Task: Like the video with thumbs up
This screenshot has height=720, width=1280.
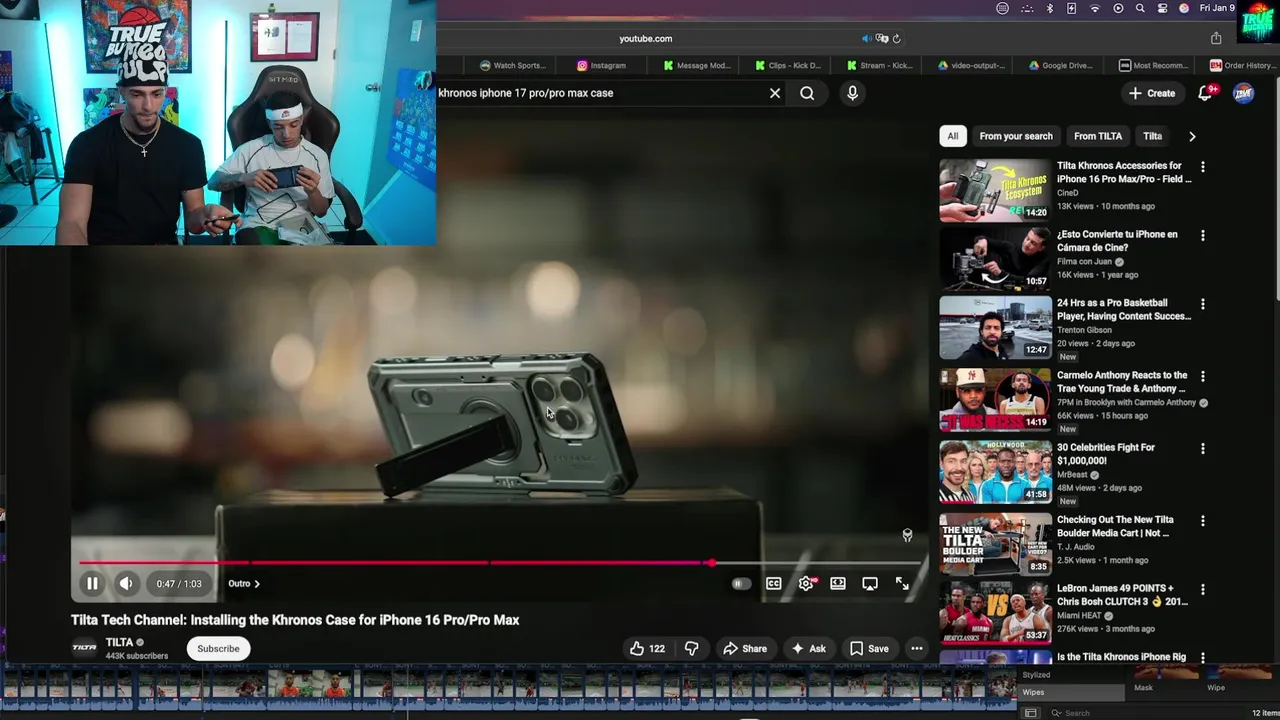Action: click(x=647, y=648)
